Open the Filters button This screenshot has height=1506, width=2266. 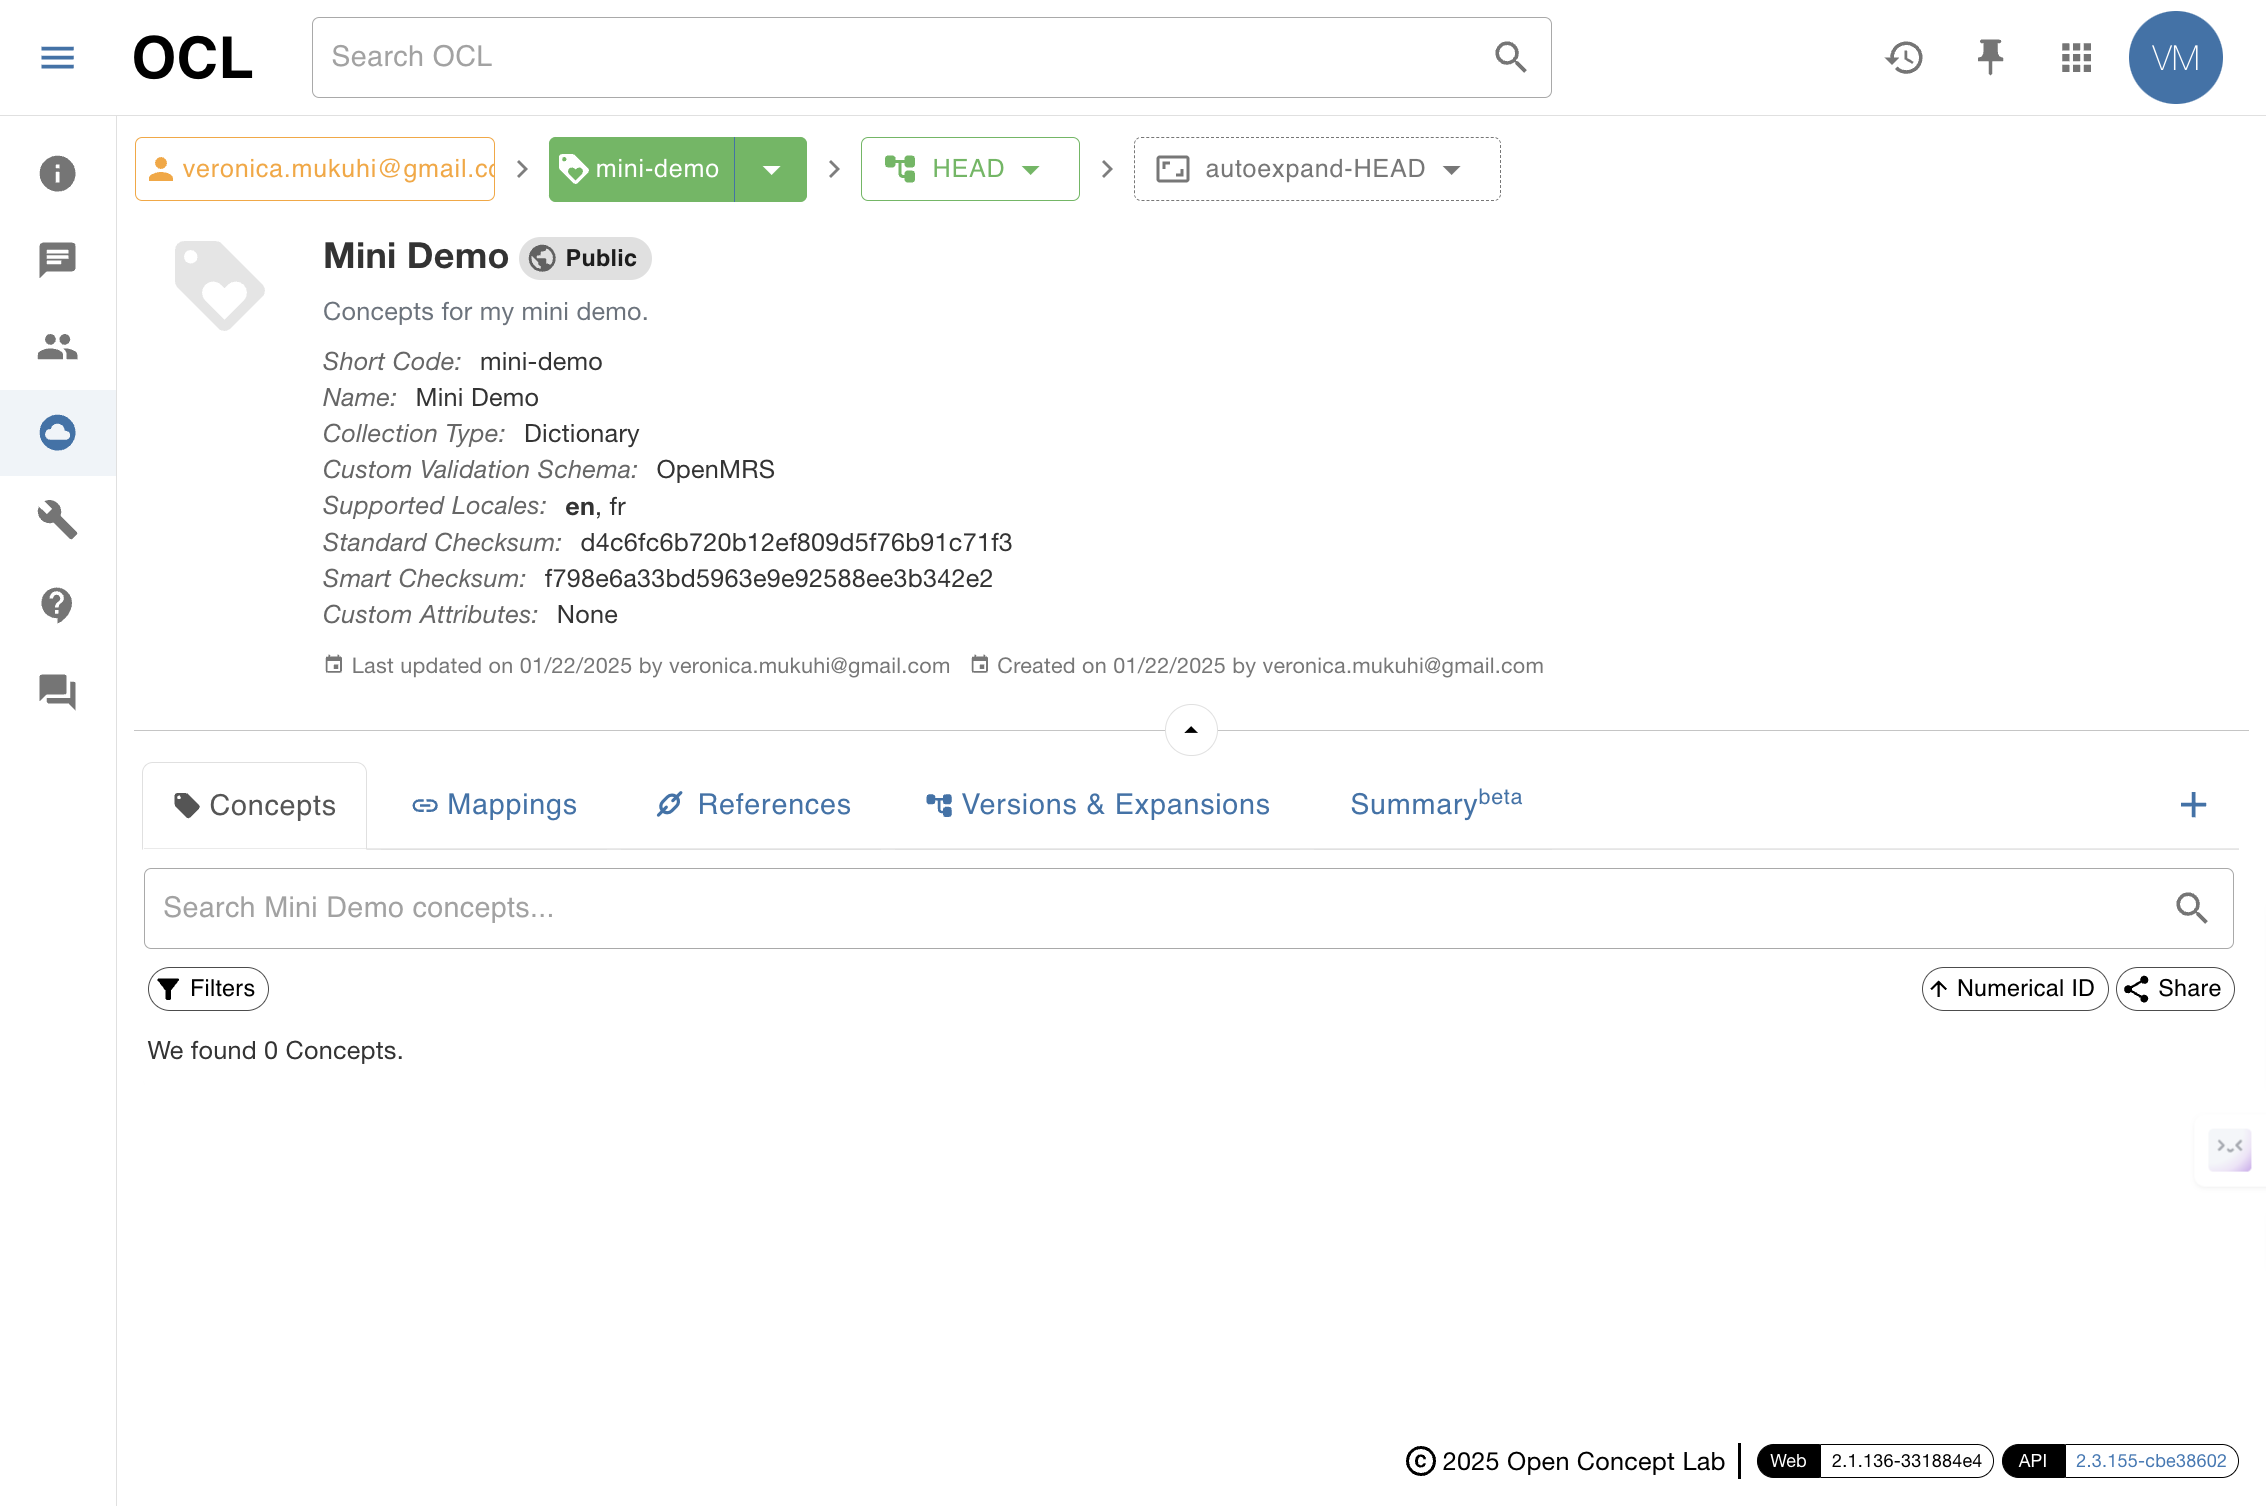point(208,989)
